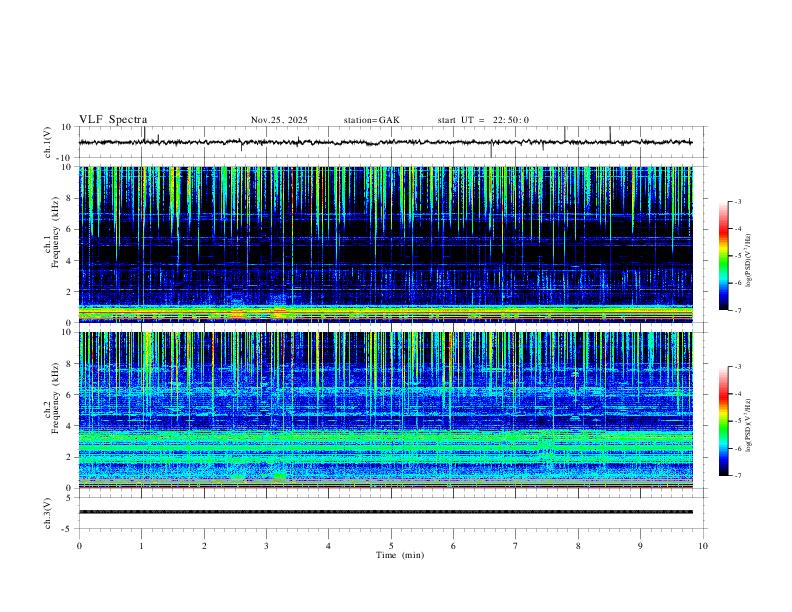Click the ch.1 voltage waveform trace

point(385,142)
